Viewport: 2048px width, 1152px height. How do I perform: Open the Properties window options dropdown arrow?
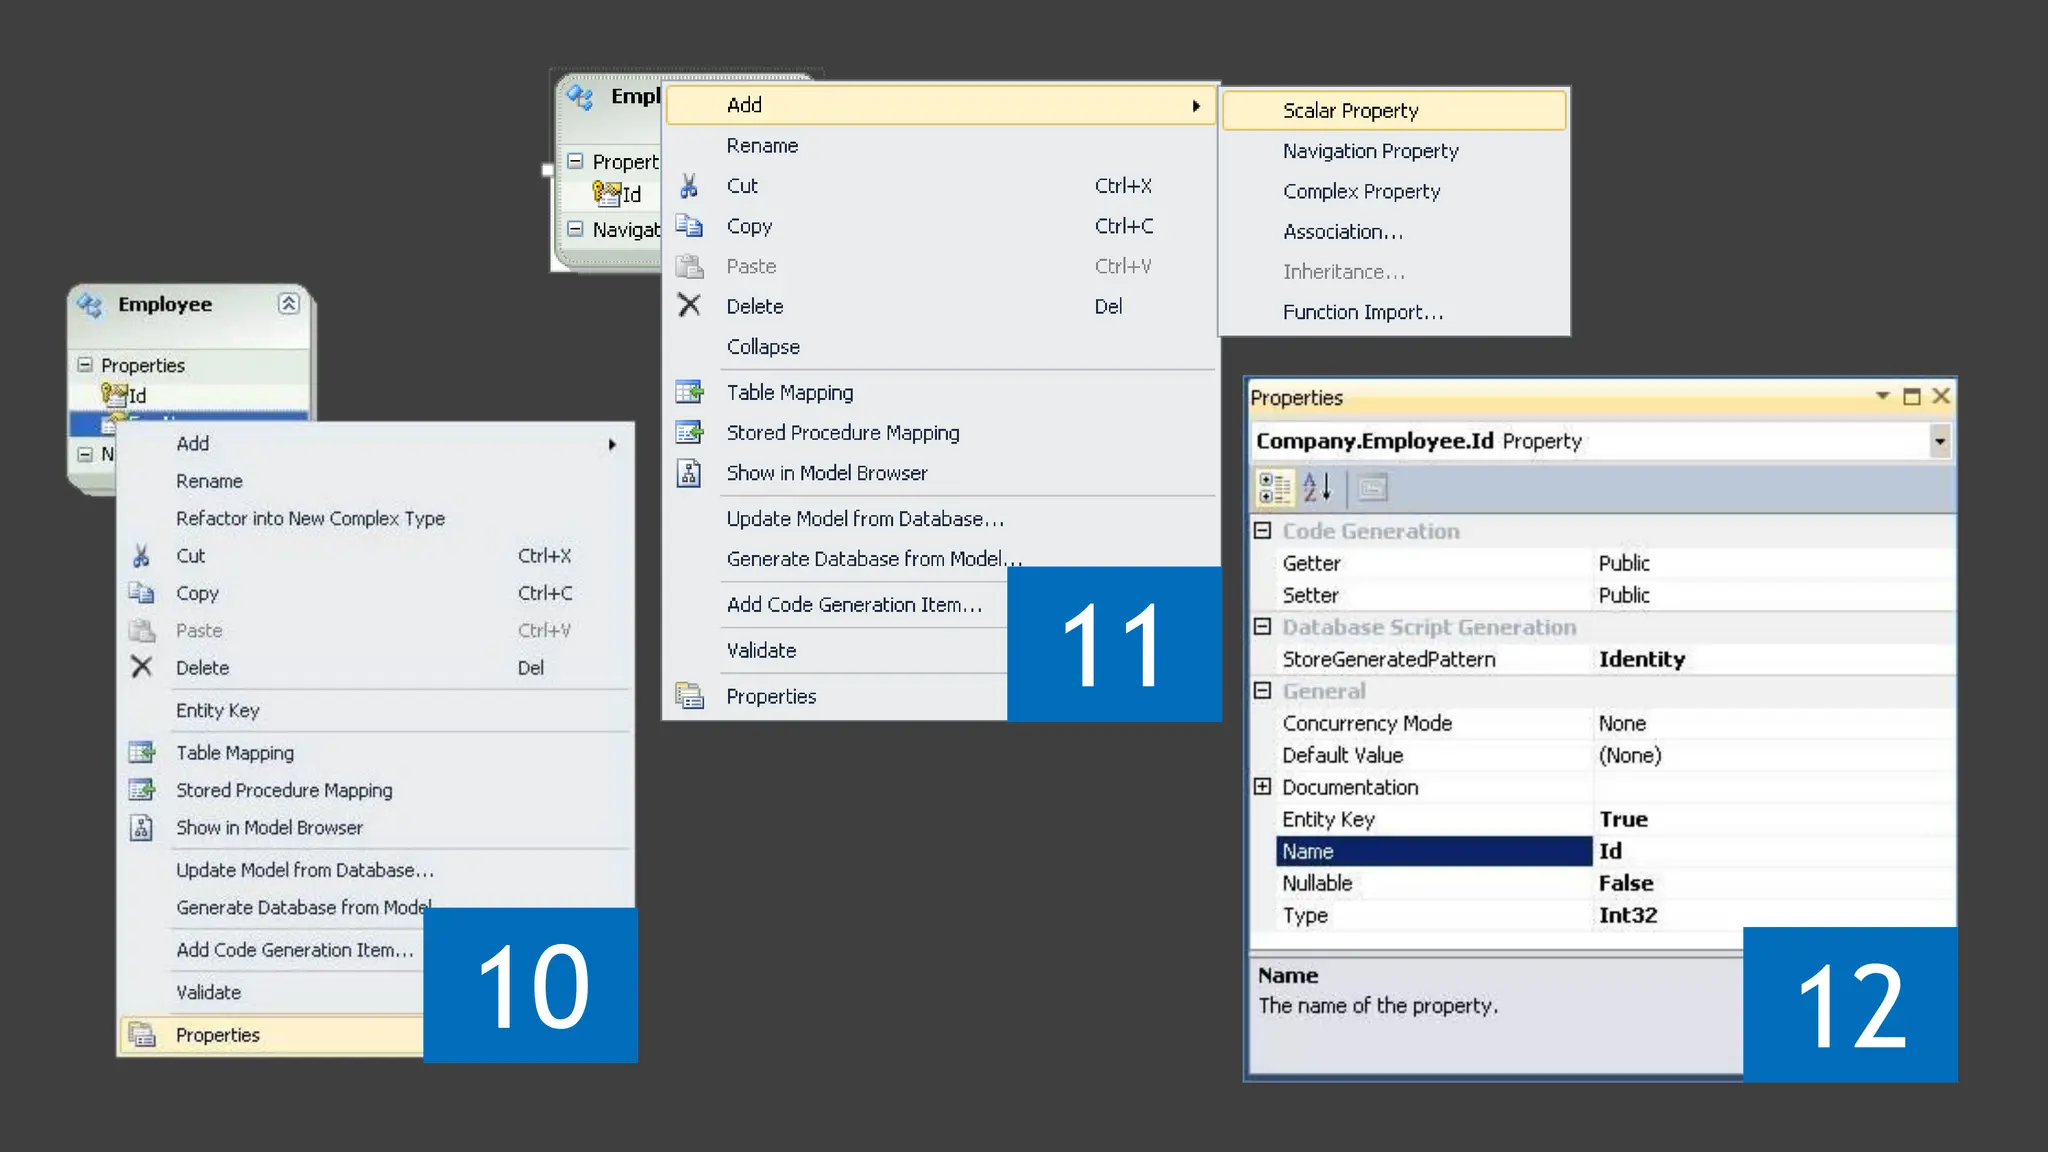(x=1882, y=396)
